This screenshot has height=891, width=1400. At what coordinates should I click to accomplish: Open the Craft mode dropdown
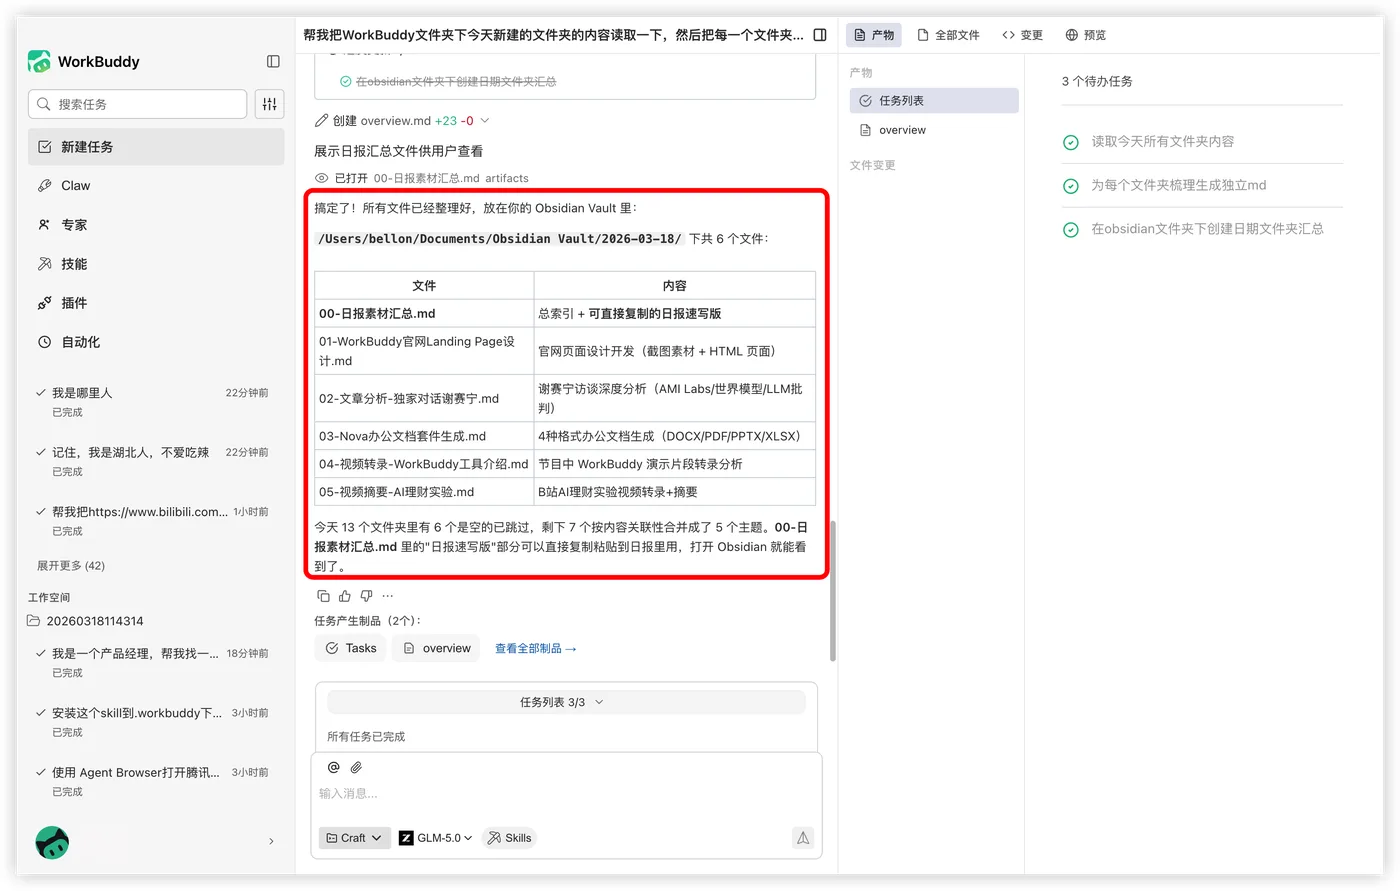click(x=354, y=838)
